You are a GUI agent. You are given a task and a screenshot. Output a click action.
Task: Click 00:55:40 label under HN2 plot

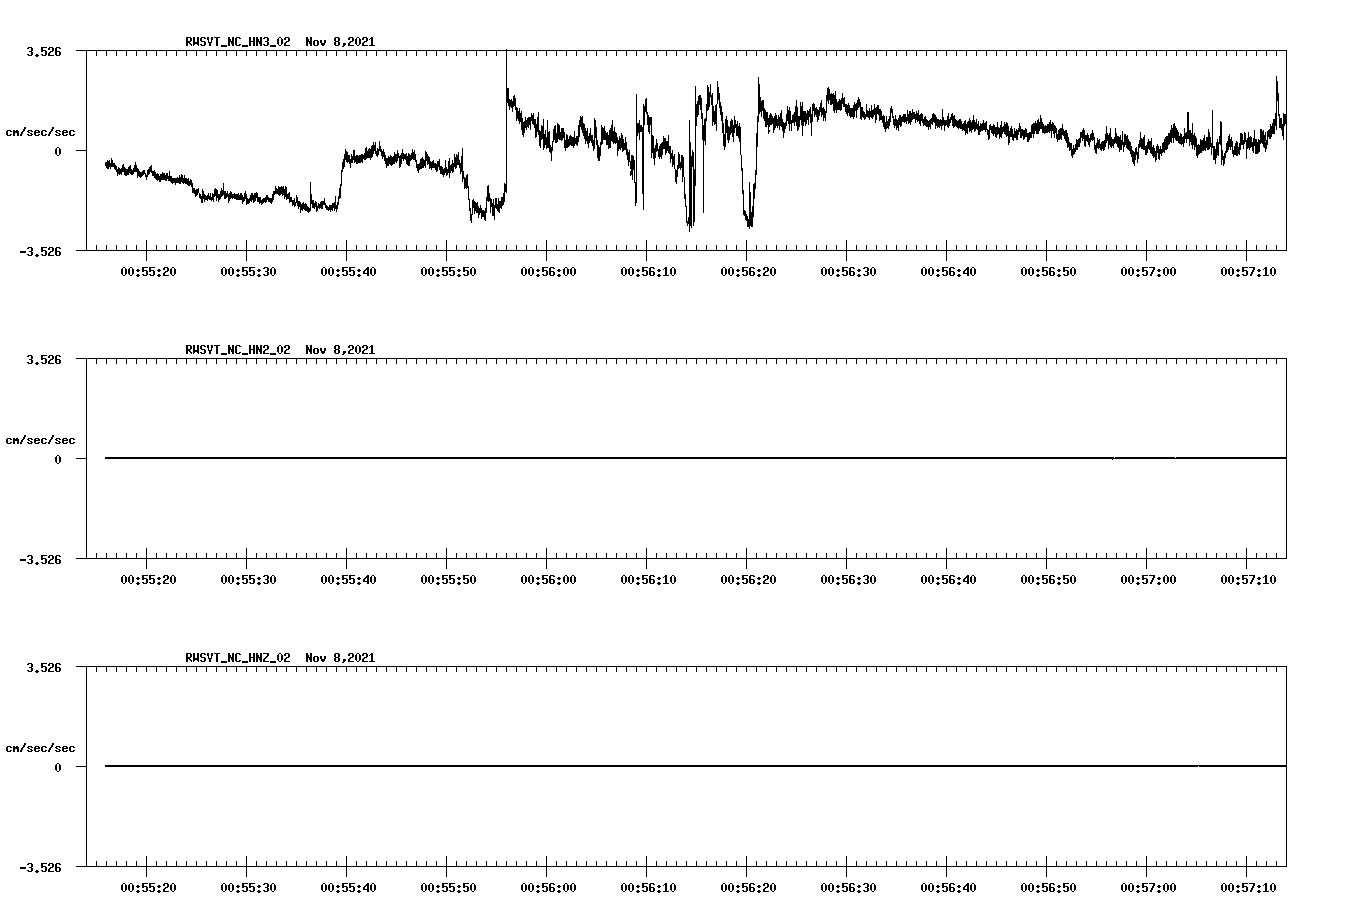coord(349,580)
